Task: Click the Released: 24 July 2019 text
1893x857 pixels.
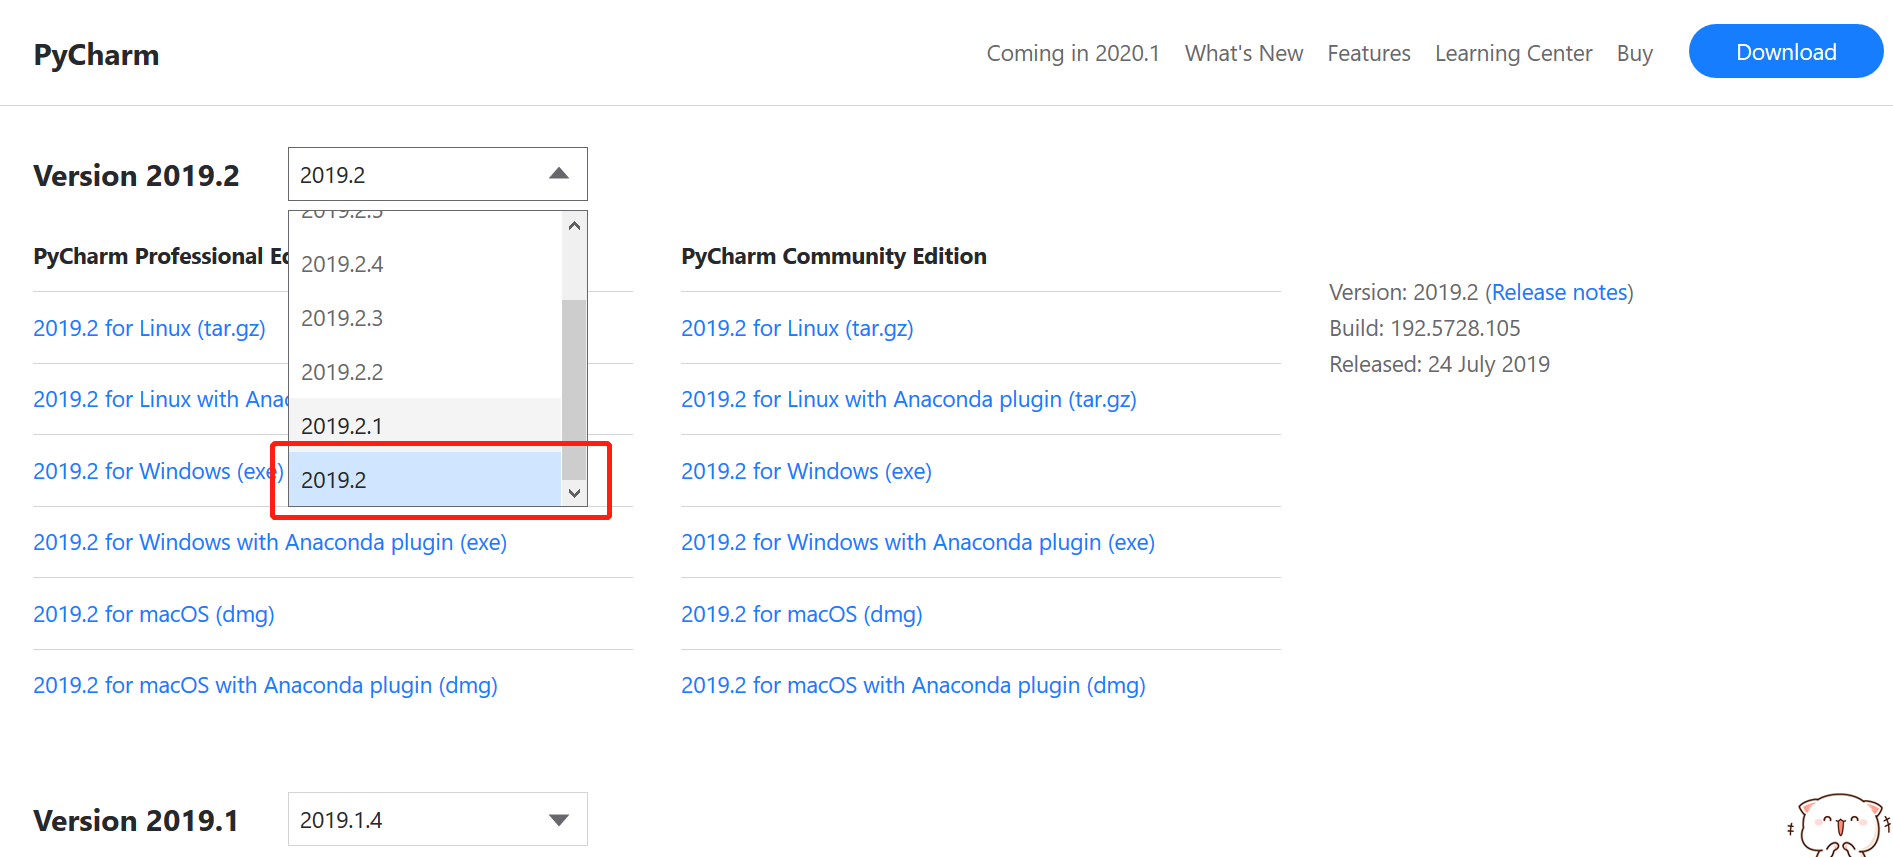Action: 1439,364
